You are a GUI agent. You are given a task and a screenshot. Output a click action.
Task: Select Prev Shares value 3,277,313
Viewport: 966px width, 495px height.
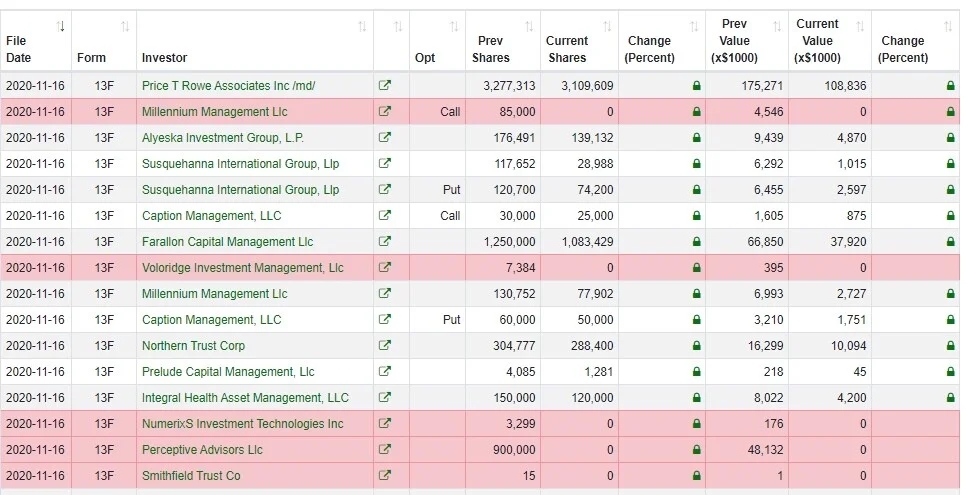tap(509, 86)
